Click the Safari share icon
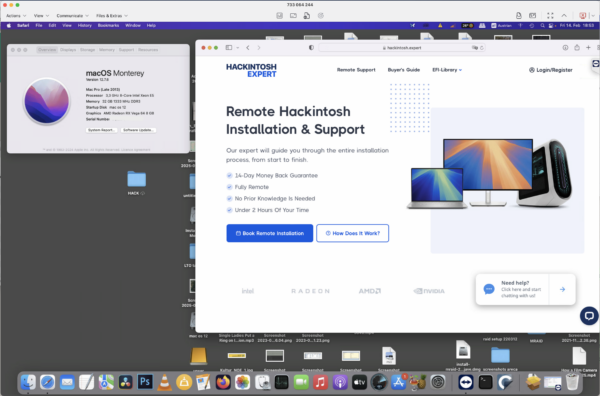Screen dimensions: 600x396 click(577, 47)
